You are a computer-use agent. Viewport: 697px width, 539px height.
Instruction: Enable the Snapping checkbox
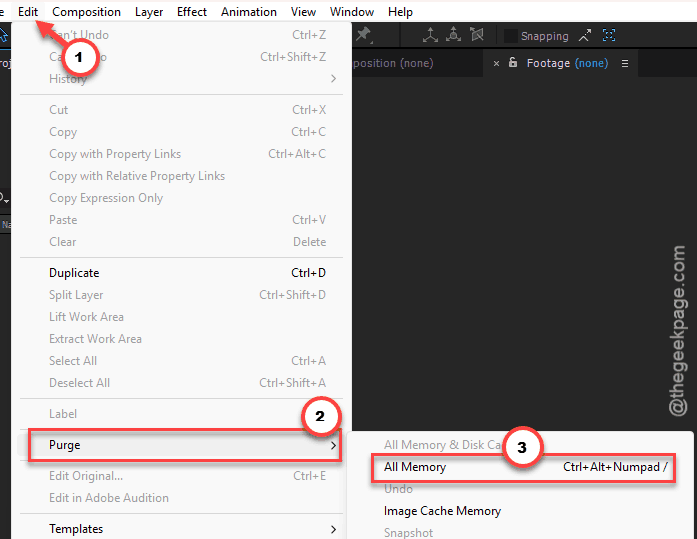tap(510, 36)
